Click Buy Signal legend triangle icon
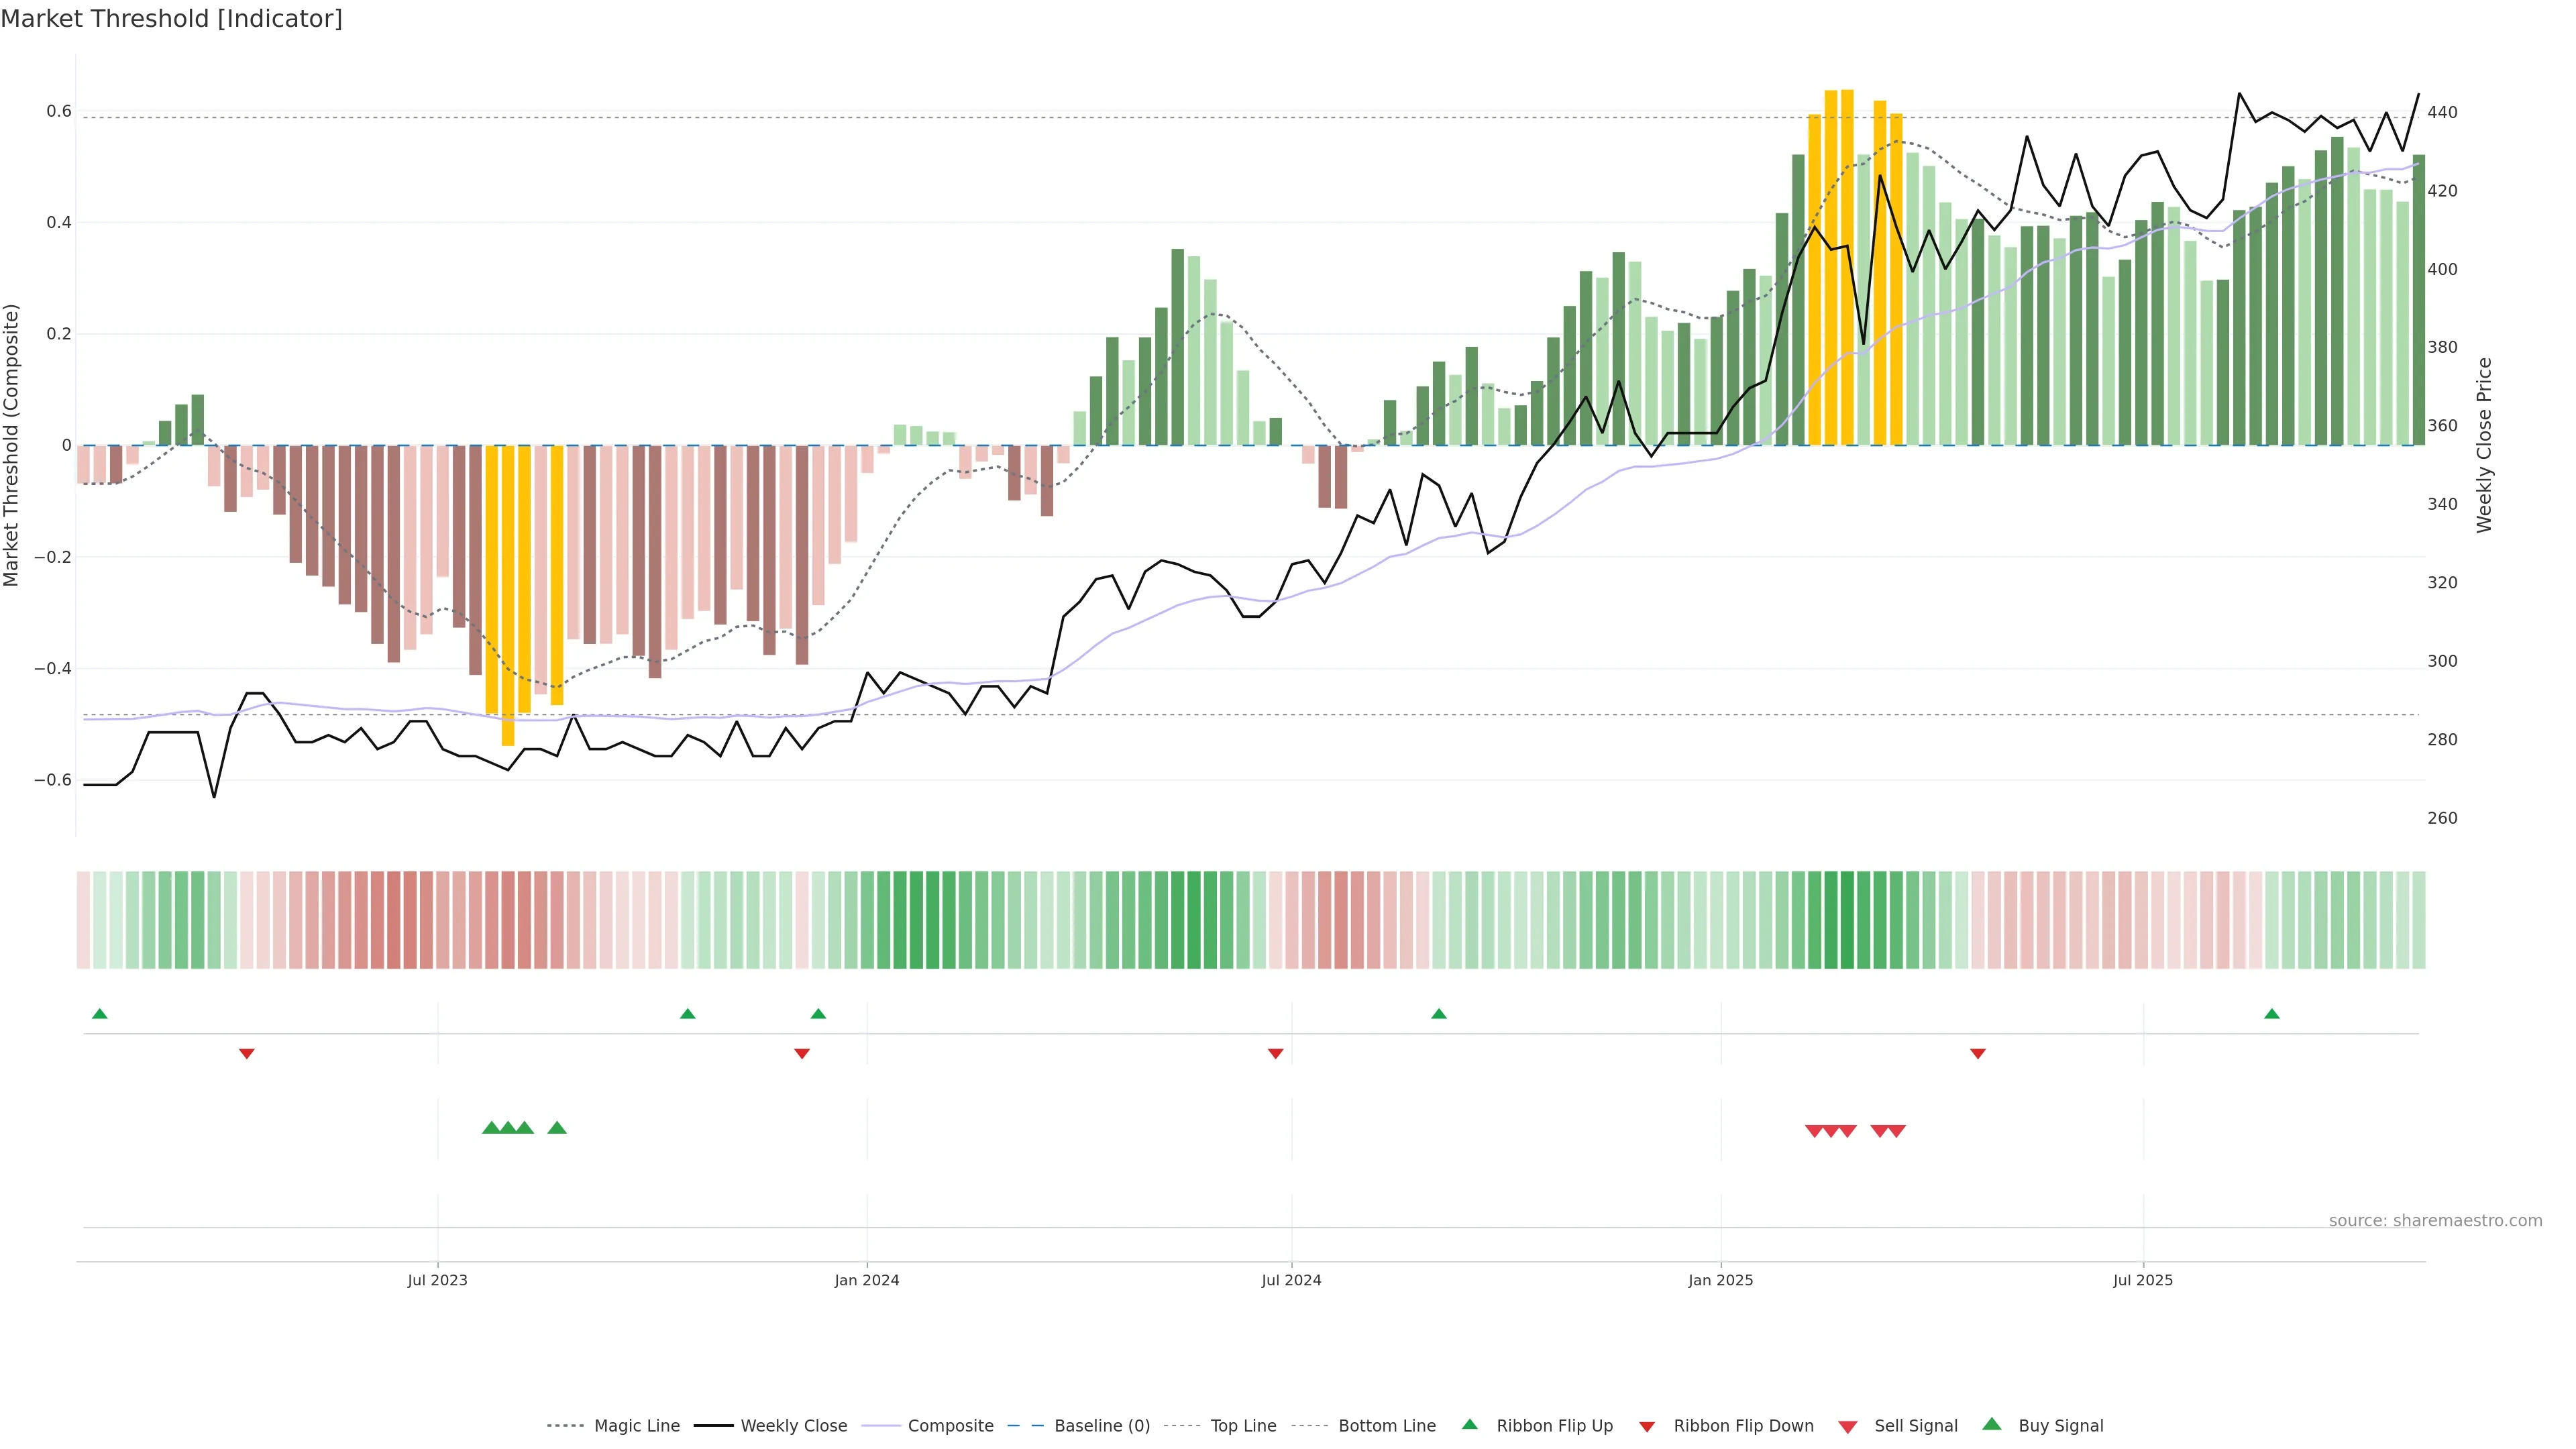The image size is (2576, 1449). (1991, 1424)
